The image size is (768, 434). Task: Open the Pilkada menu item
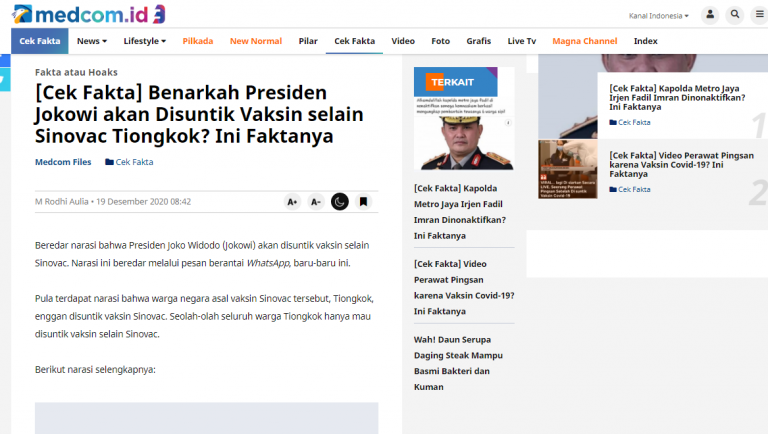[198, 41]
